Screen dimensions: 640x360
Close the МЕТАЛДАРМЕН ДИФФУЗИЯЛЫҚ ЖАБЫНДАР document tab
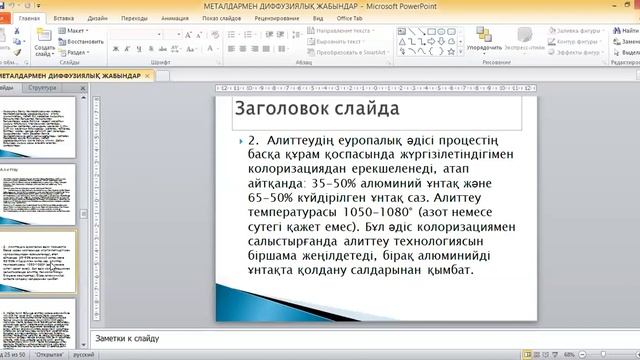[147, 76]
